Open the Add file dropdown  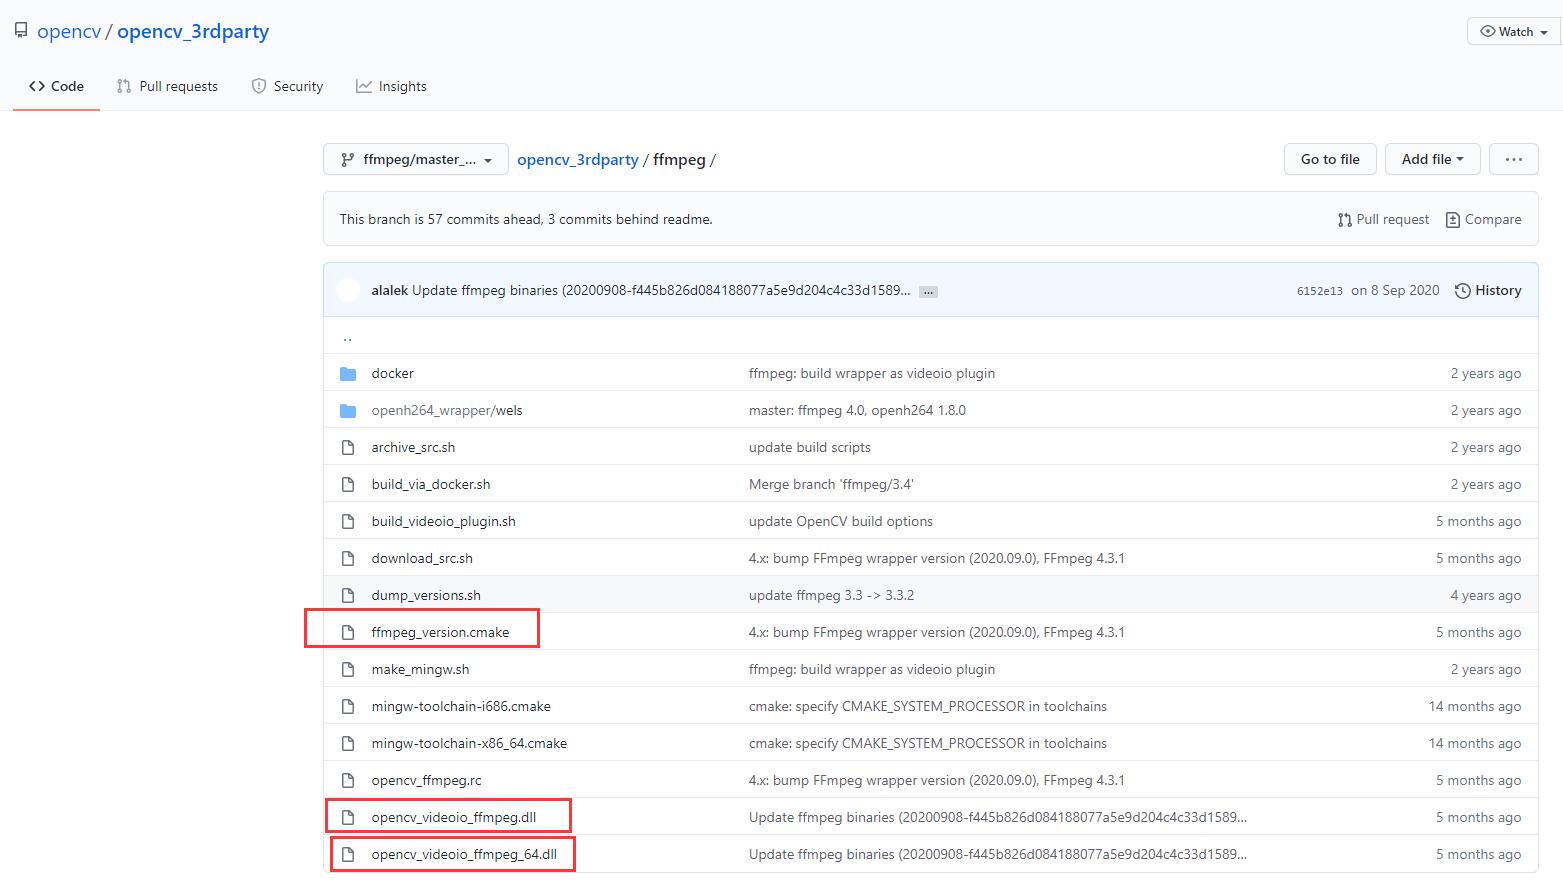1431,159
